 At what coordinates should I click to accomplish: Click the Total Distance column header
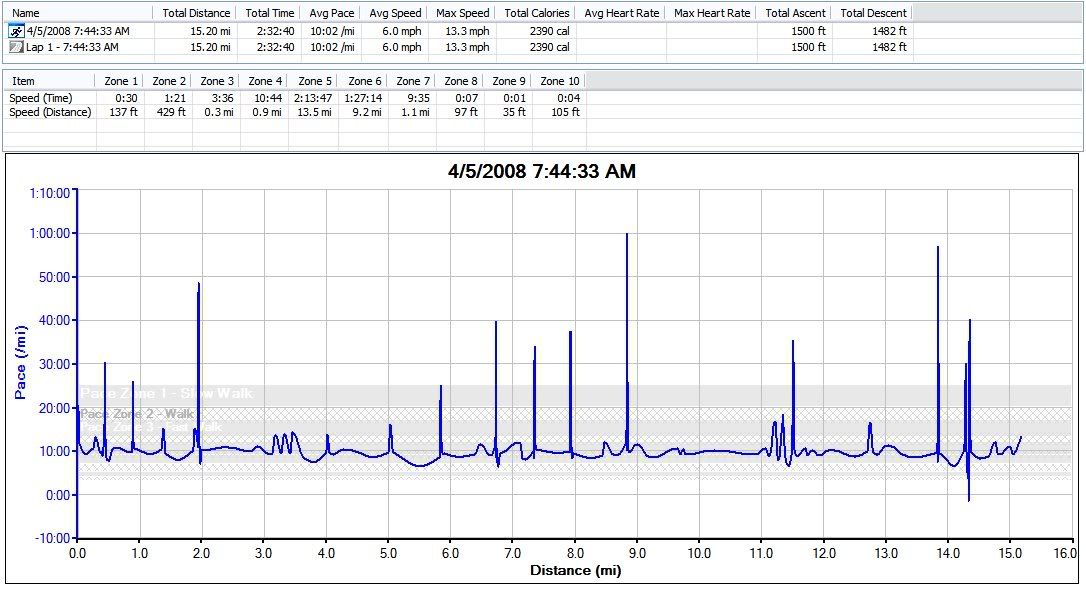point(196,13)
